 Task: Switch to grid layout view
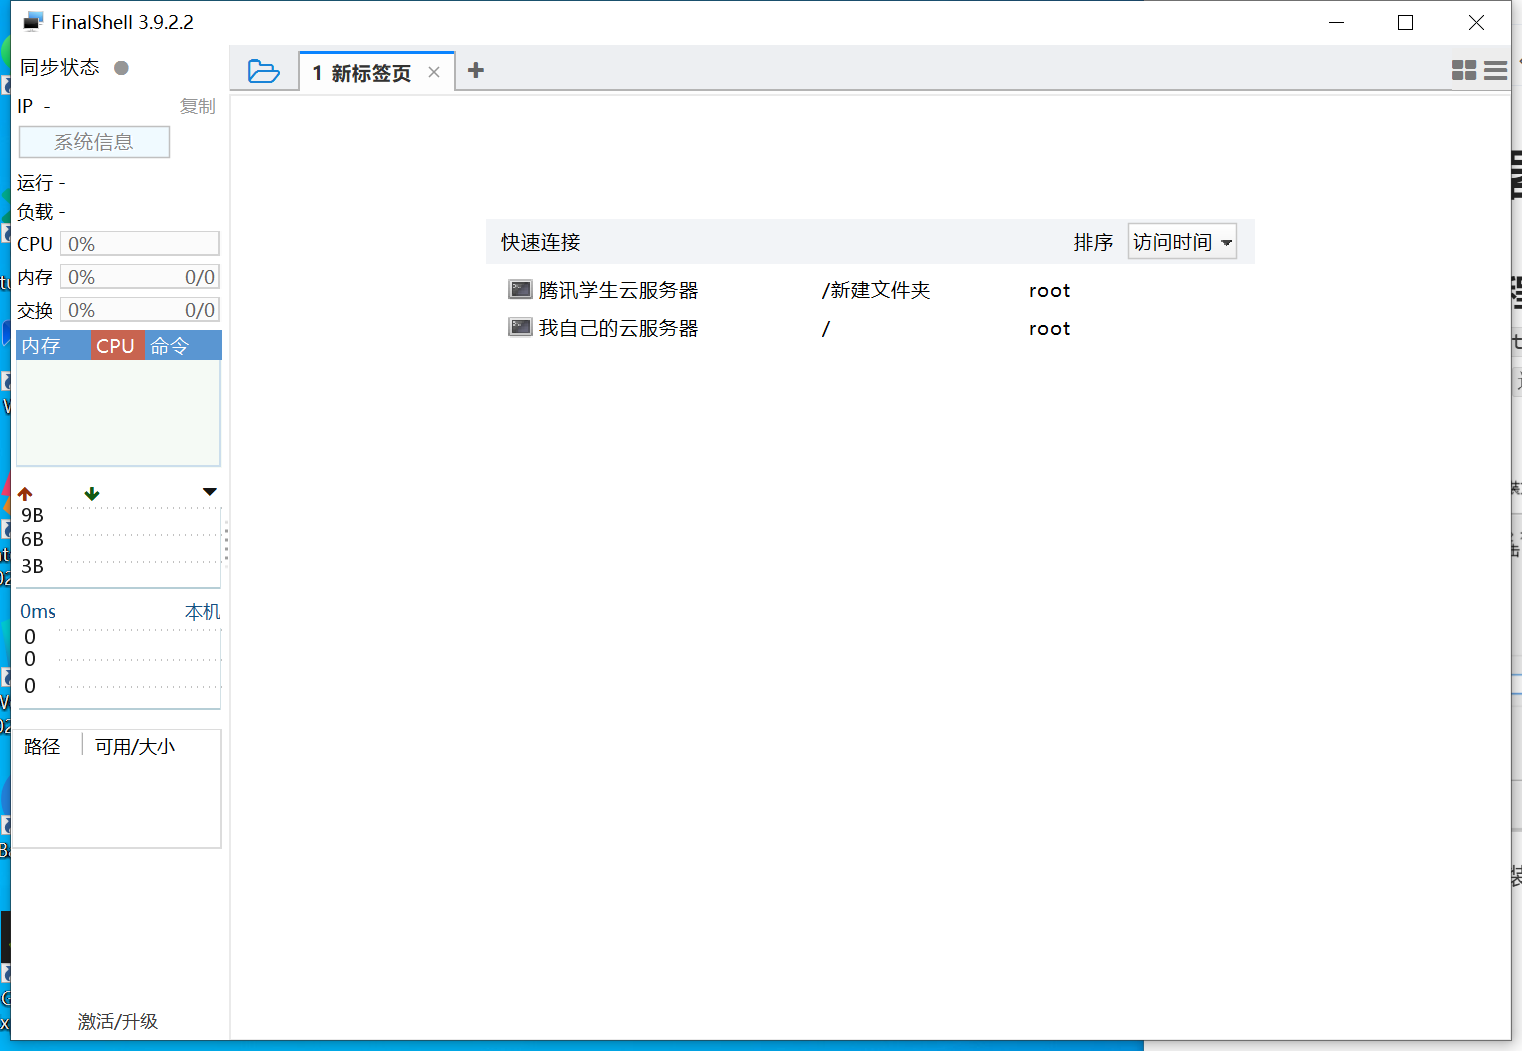[1464, 70]
